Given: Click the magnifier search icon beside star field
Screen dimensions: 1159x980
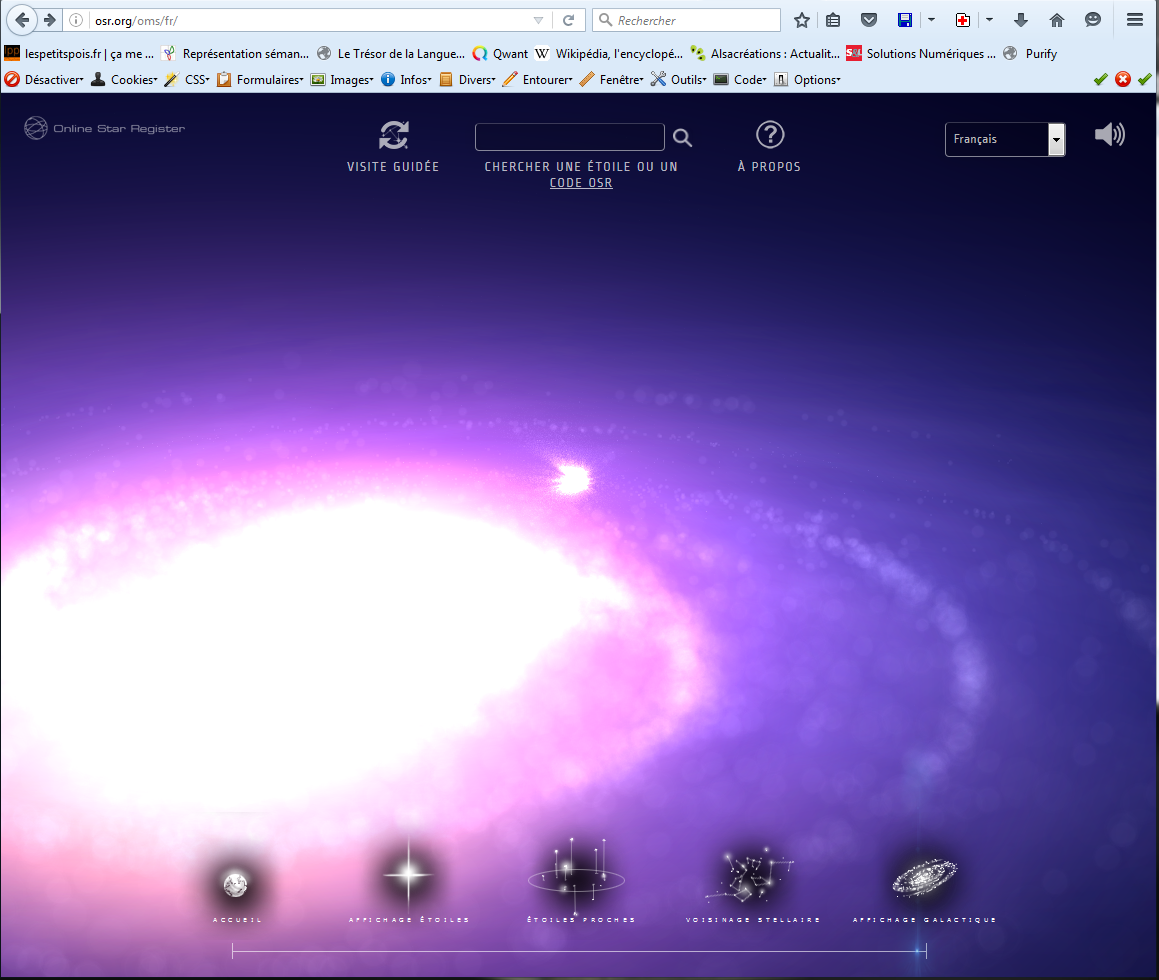Looking at the screenshot, I should tap(682, 138).
